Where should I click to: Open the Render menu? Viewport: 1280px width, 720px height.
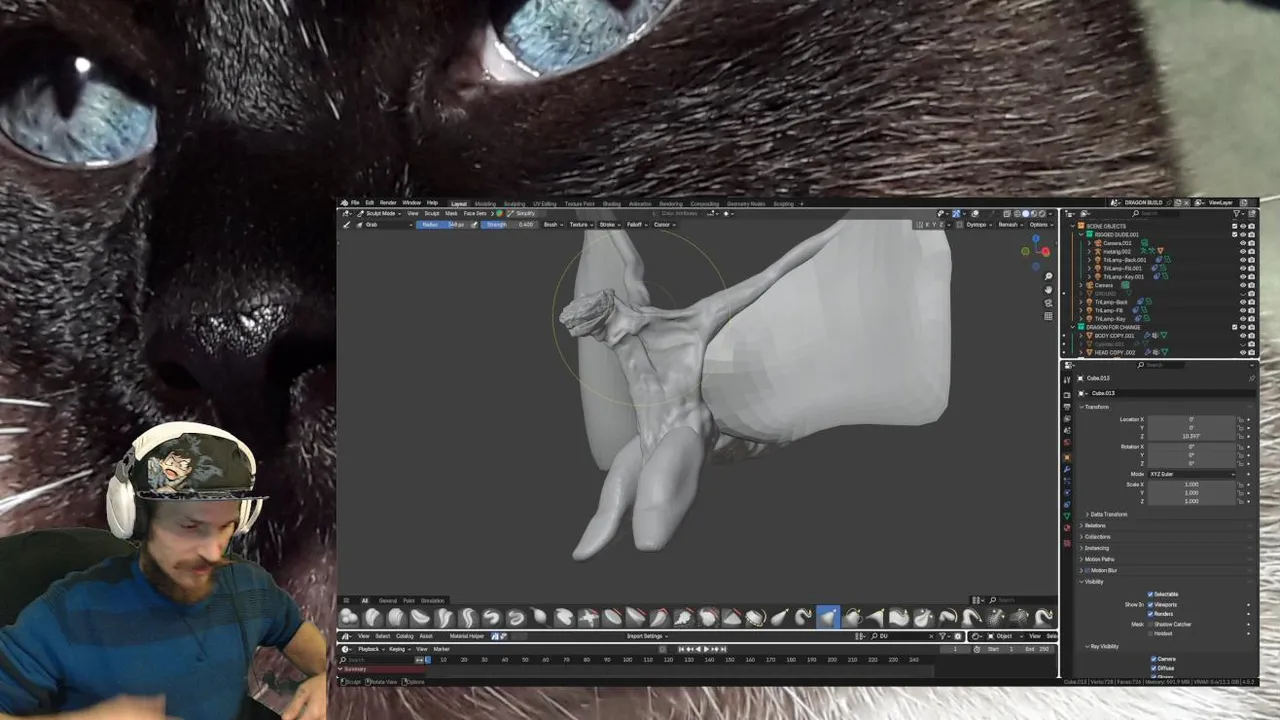point(388,203)
